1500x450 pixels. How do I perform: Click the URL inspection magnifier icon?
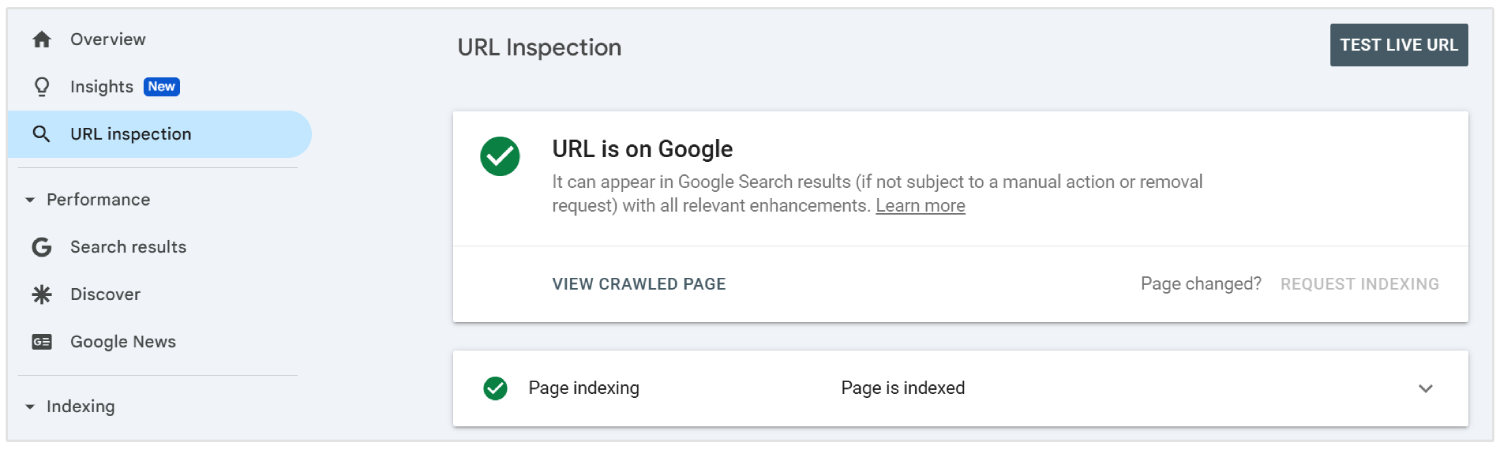[41, 134]
